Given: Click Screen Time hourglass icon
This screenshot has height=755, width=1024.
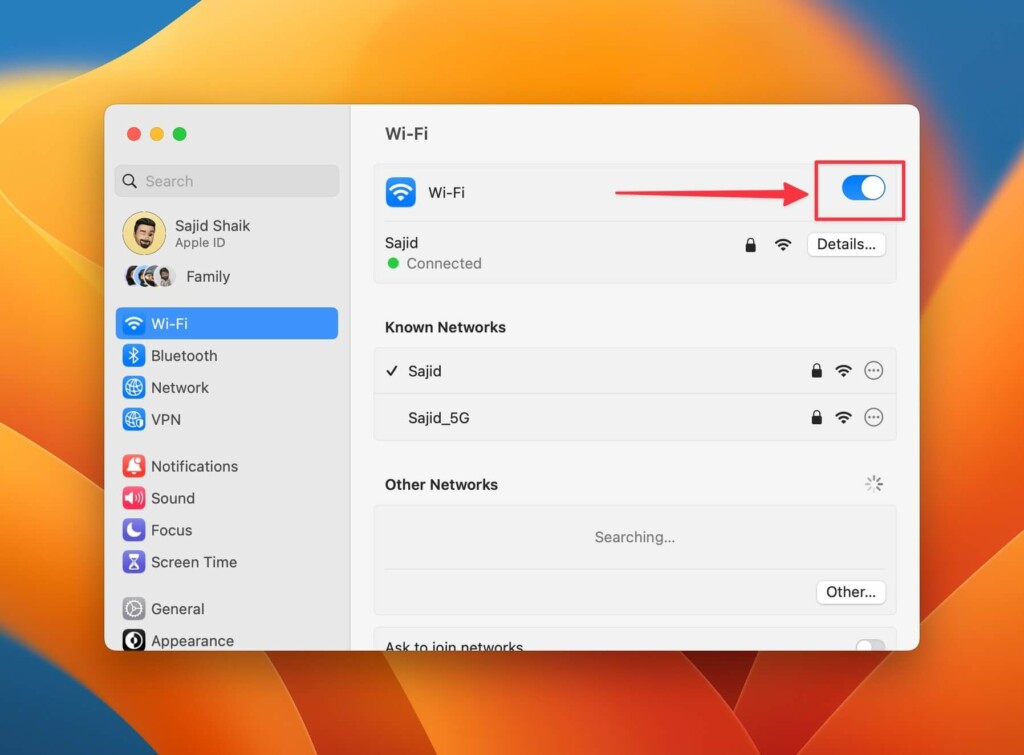Looking at the screenshot, I should [134, 562].
